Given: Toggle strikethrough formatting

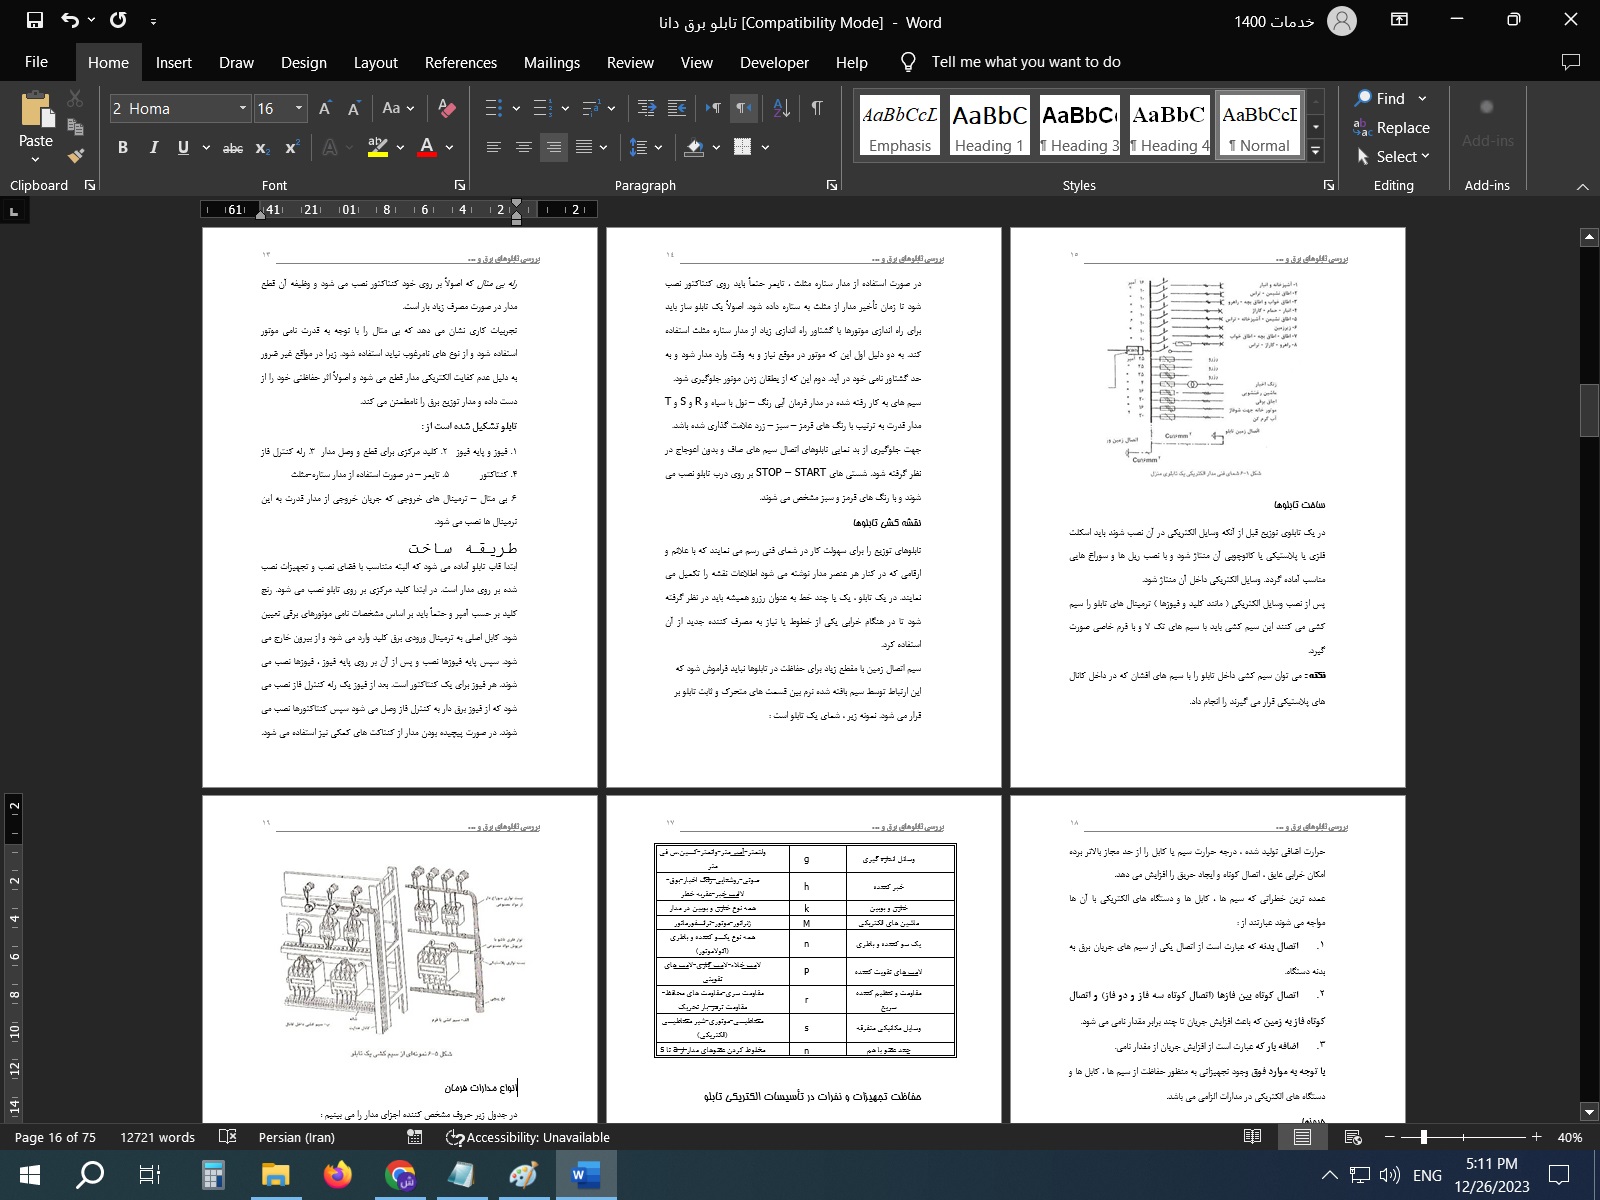Looking at the screenshot, I should 232,148.
